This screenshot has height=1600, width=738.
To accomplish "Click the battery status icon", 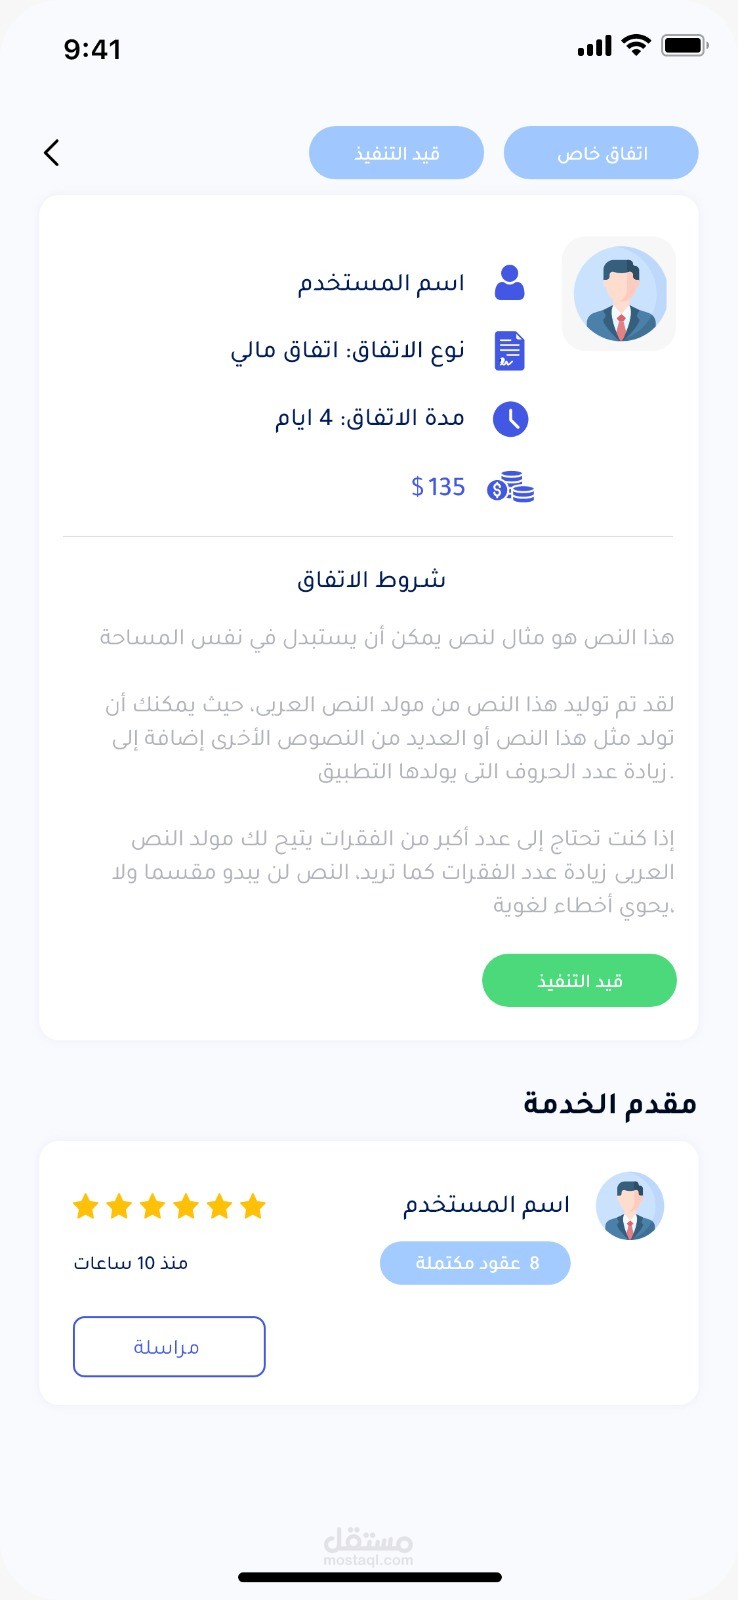I will tap(685, 45).
